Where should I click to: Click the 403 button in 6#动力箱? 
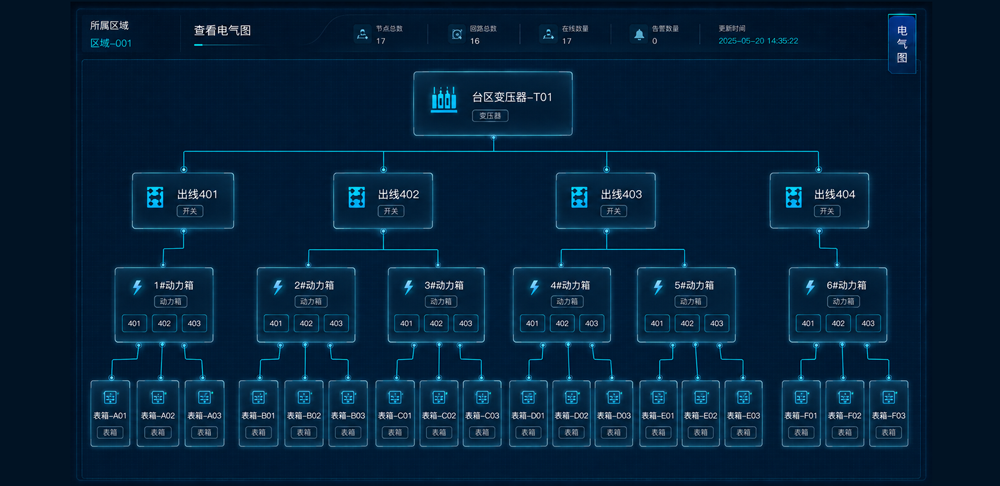pyautogui.click(x=868, y=323)
